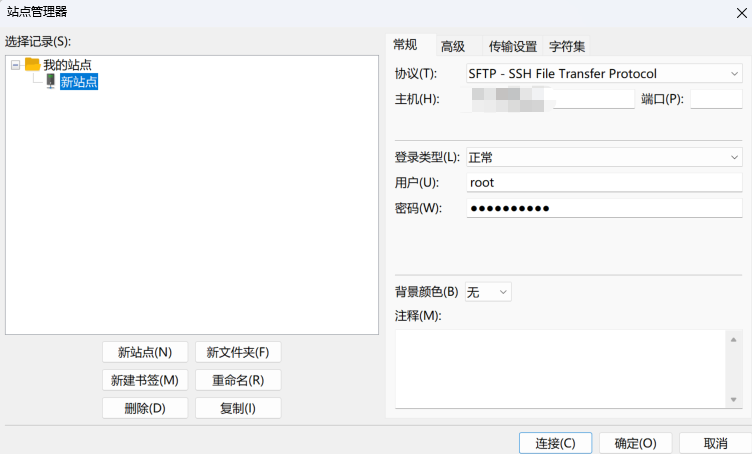The image size is (752, 454).
Task: Select the 常规 tab
Action: 405,45
